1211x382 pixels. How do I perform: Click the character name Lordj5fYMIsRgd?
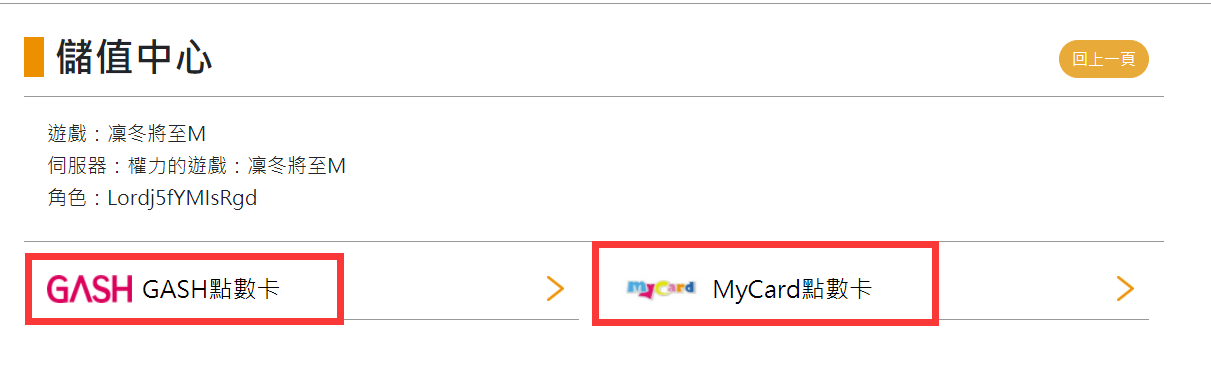(183, 198)
